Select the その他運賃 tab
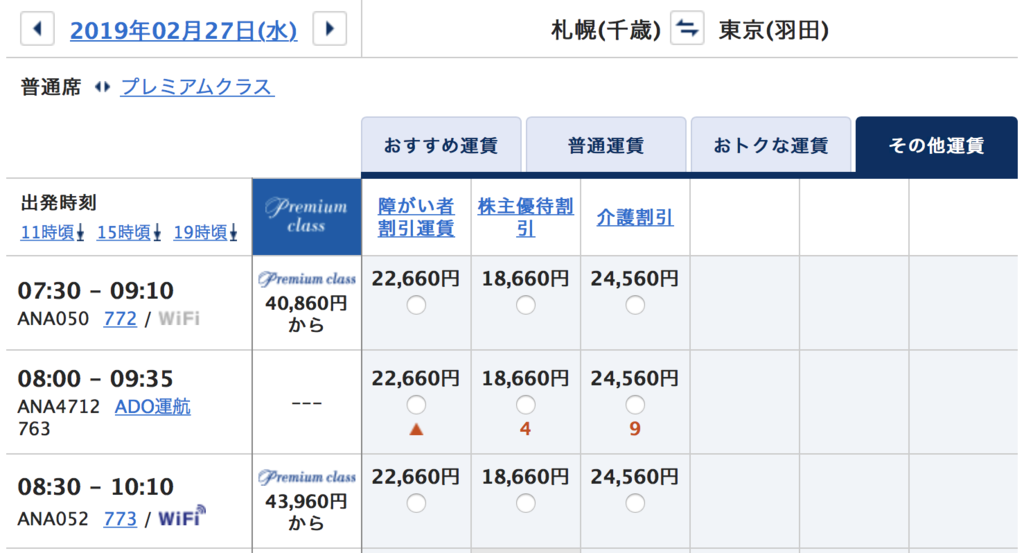Screen dimensions: 1024x553 click(936, 145)
